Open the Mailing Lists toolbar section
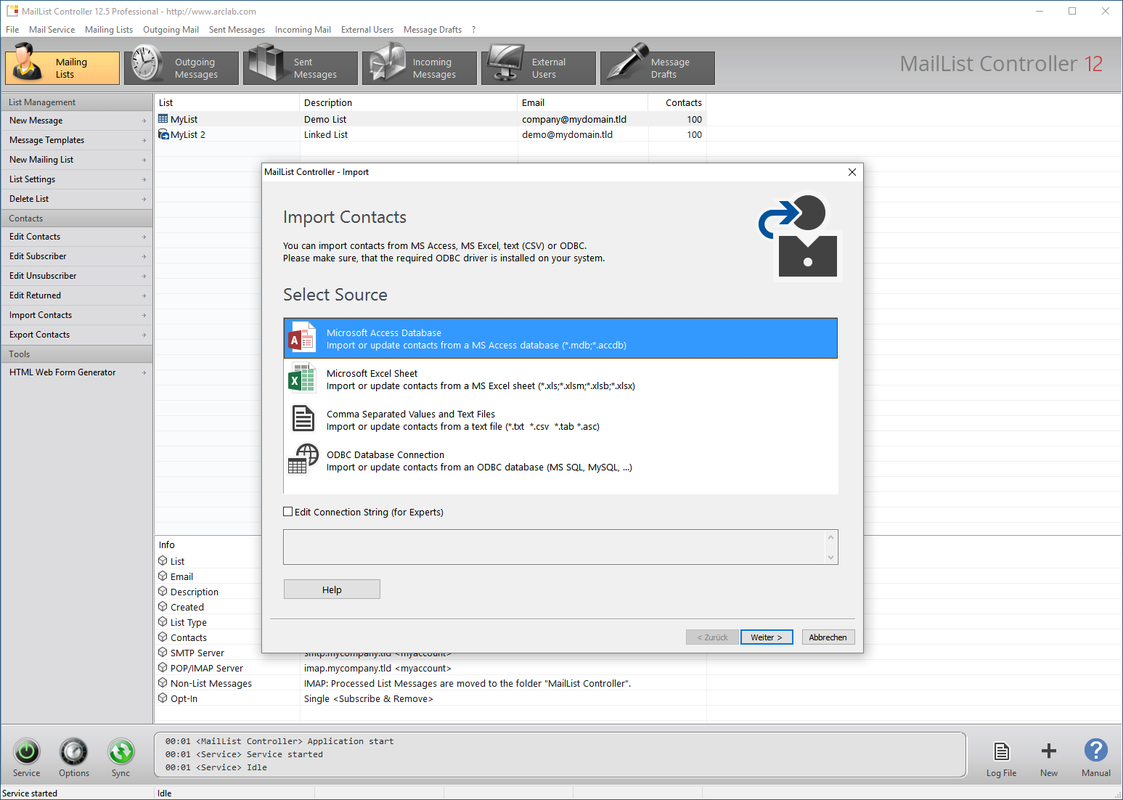The image size is (1123, 800). [x=62, y=67]
